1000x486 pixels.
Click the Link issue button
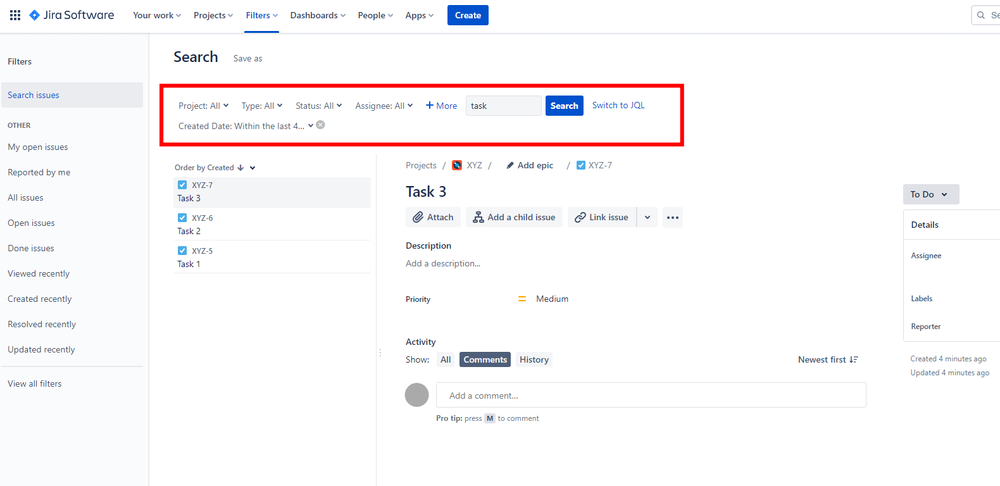pyautogui.click(x=601, y=217)
